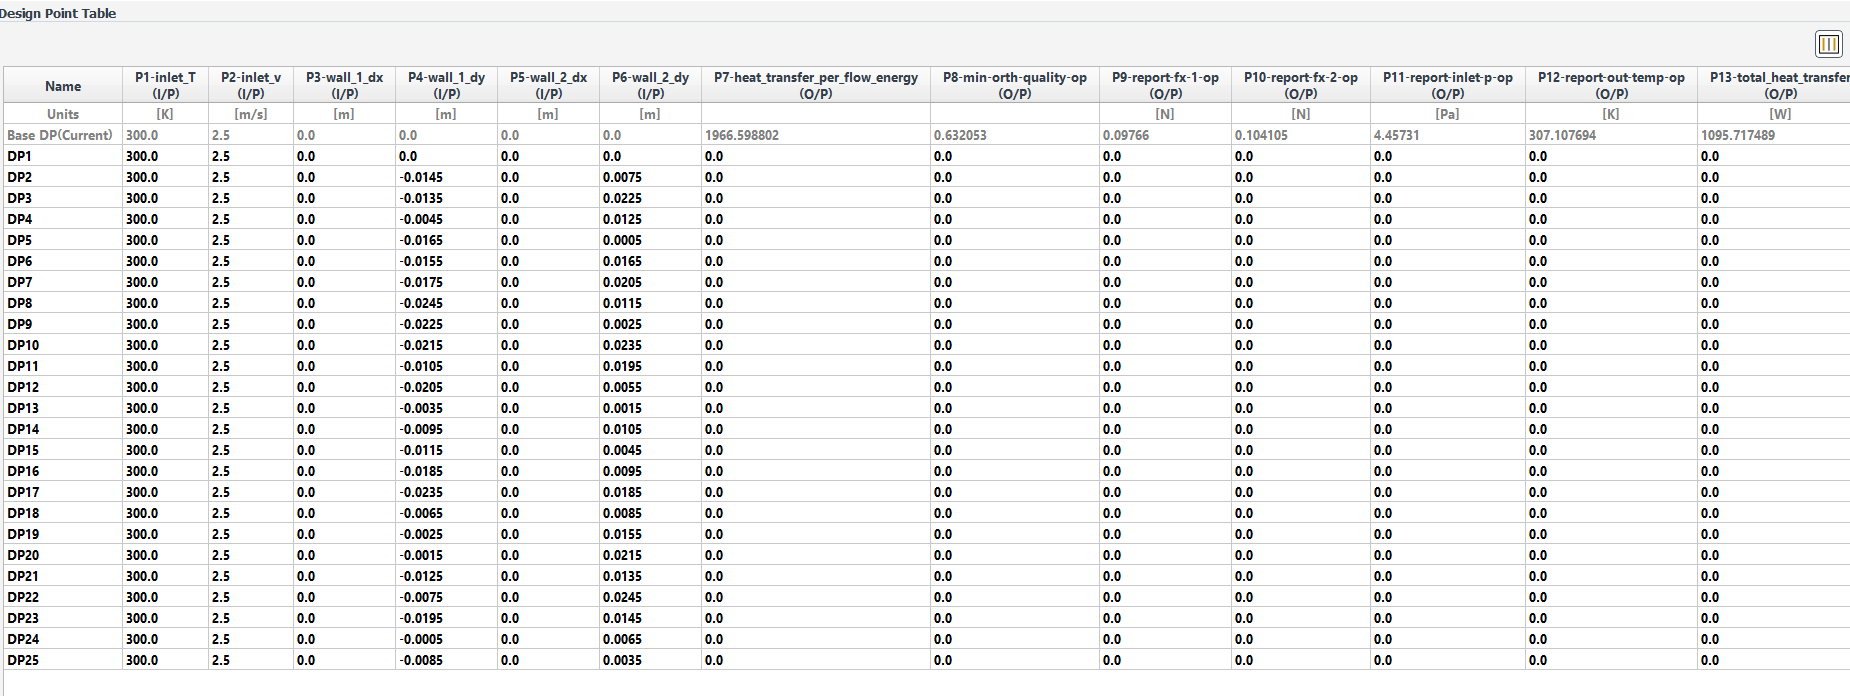Image resolution: width=1850 pixels, height=696 pixels.
Task: Select the DP1 row name
Action: click(x=20, y=156)
